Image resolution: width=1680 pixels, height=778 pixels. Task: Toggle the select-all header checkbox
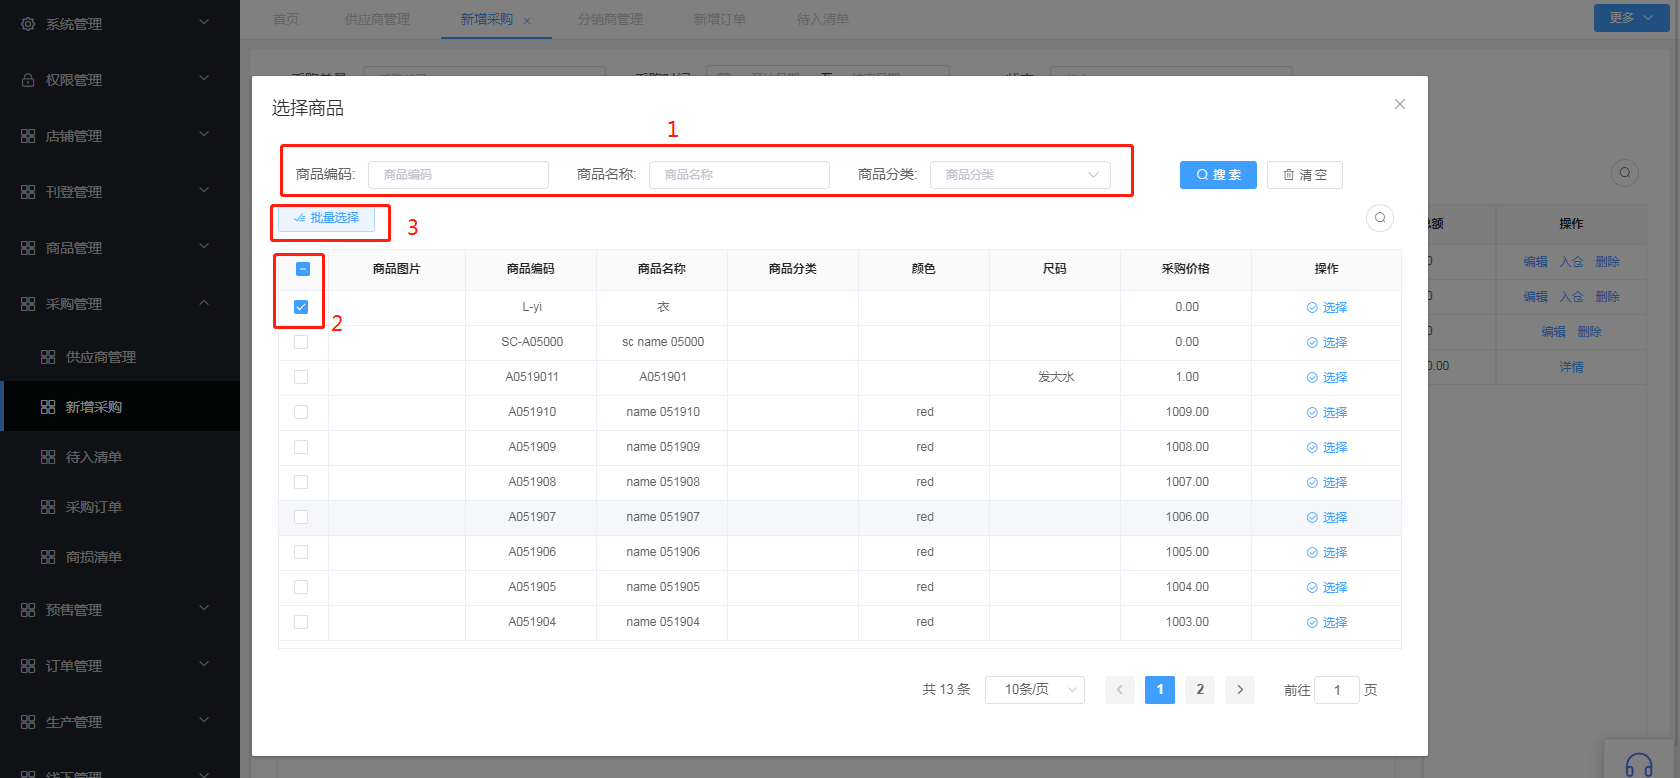303,269
